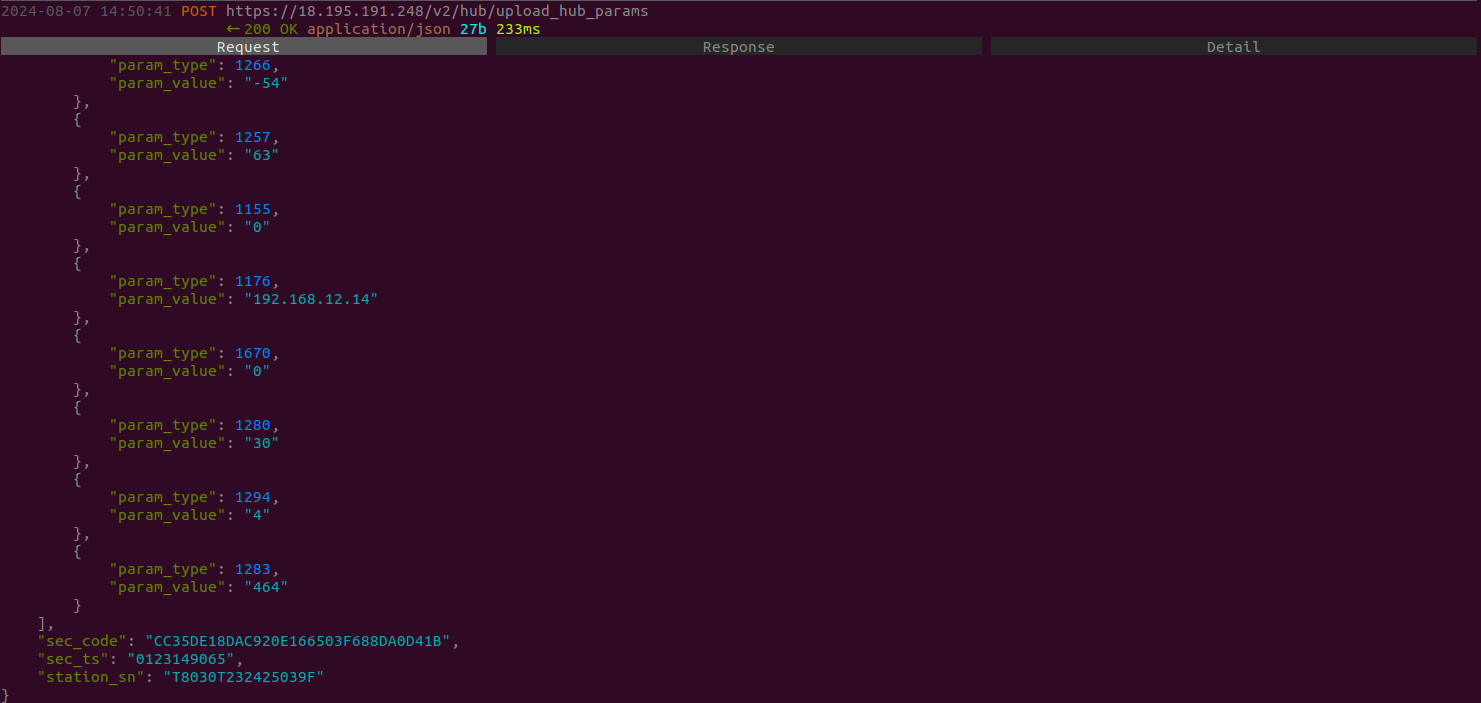Select param_value "464"
The width and height of the screenshot is (1481, 703).
266,587
